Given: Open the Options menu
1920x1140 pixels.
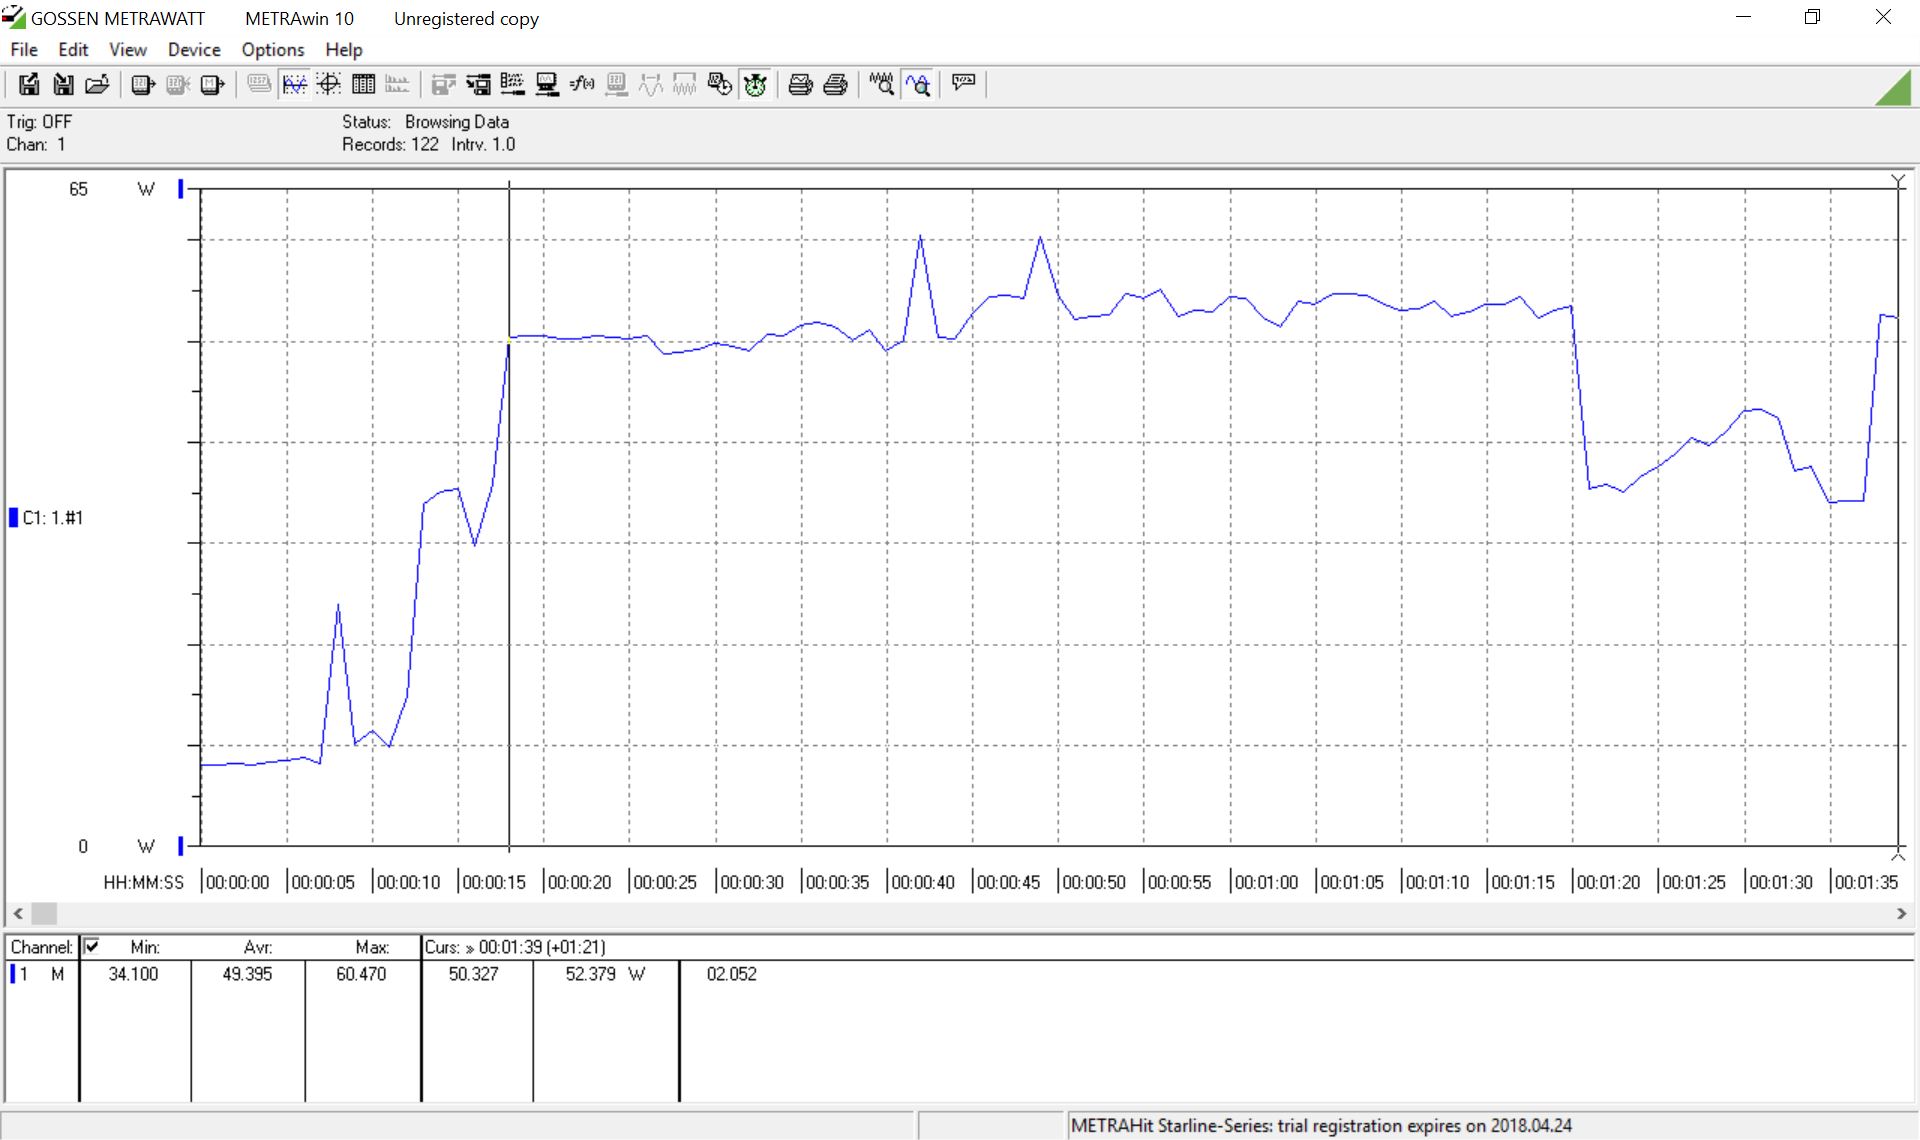Looking at the screenshot, I should [272, 49].
